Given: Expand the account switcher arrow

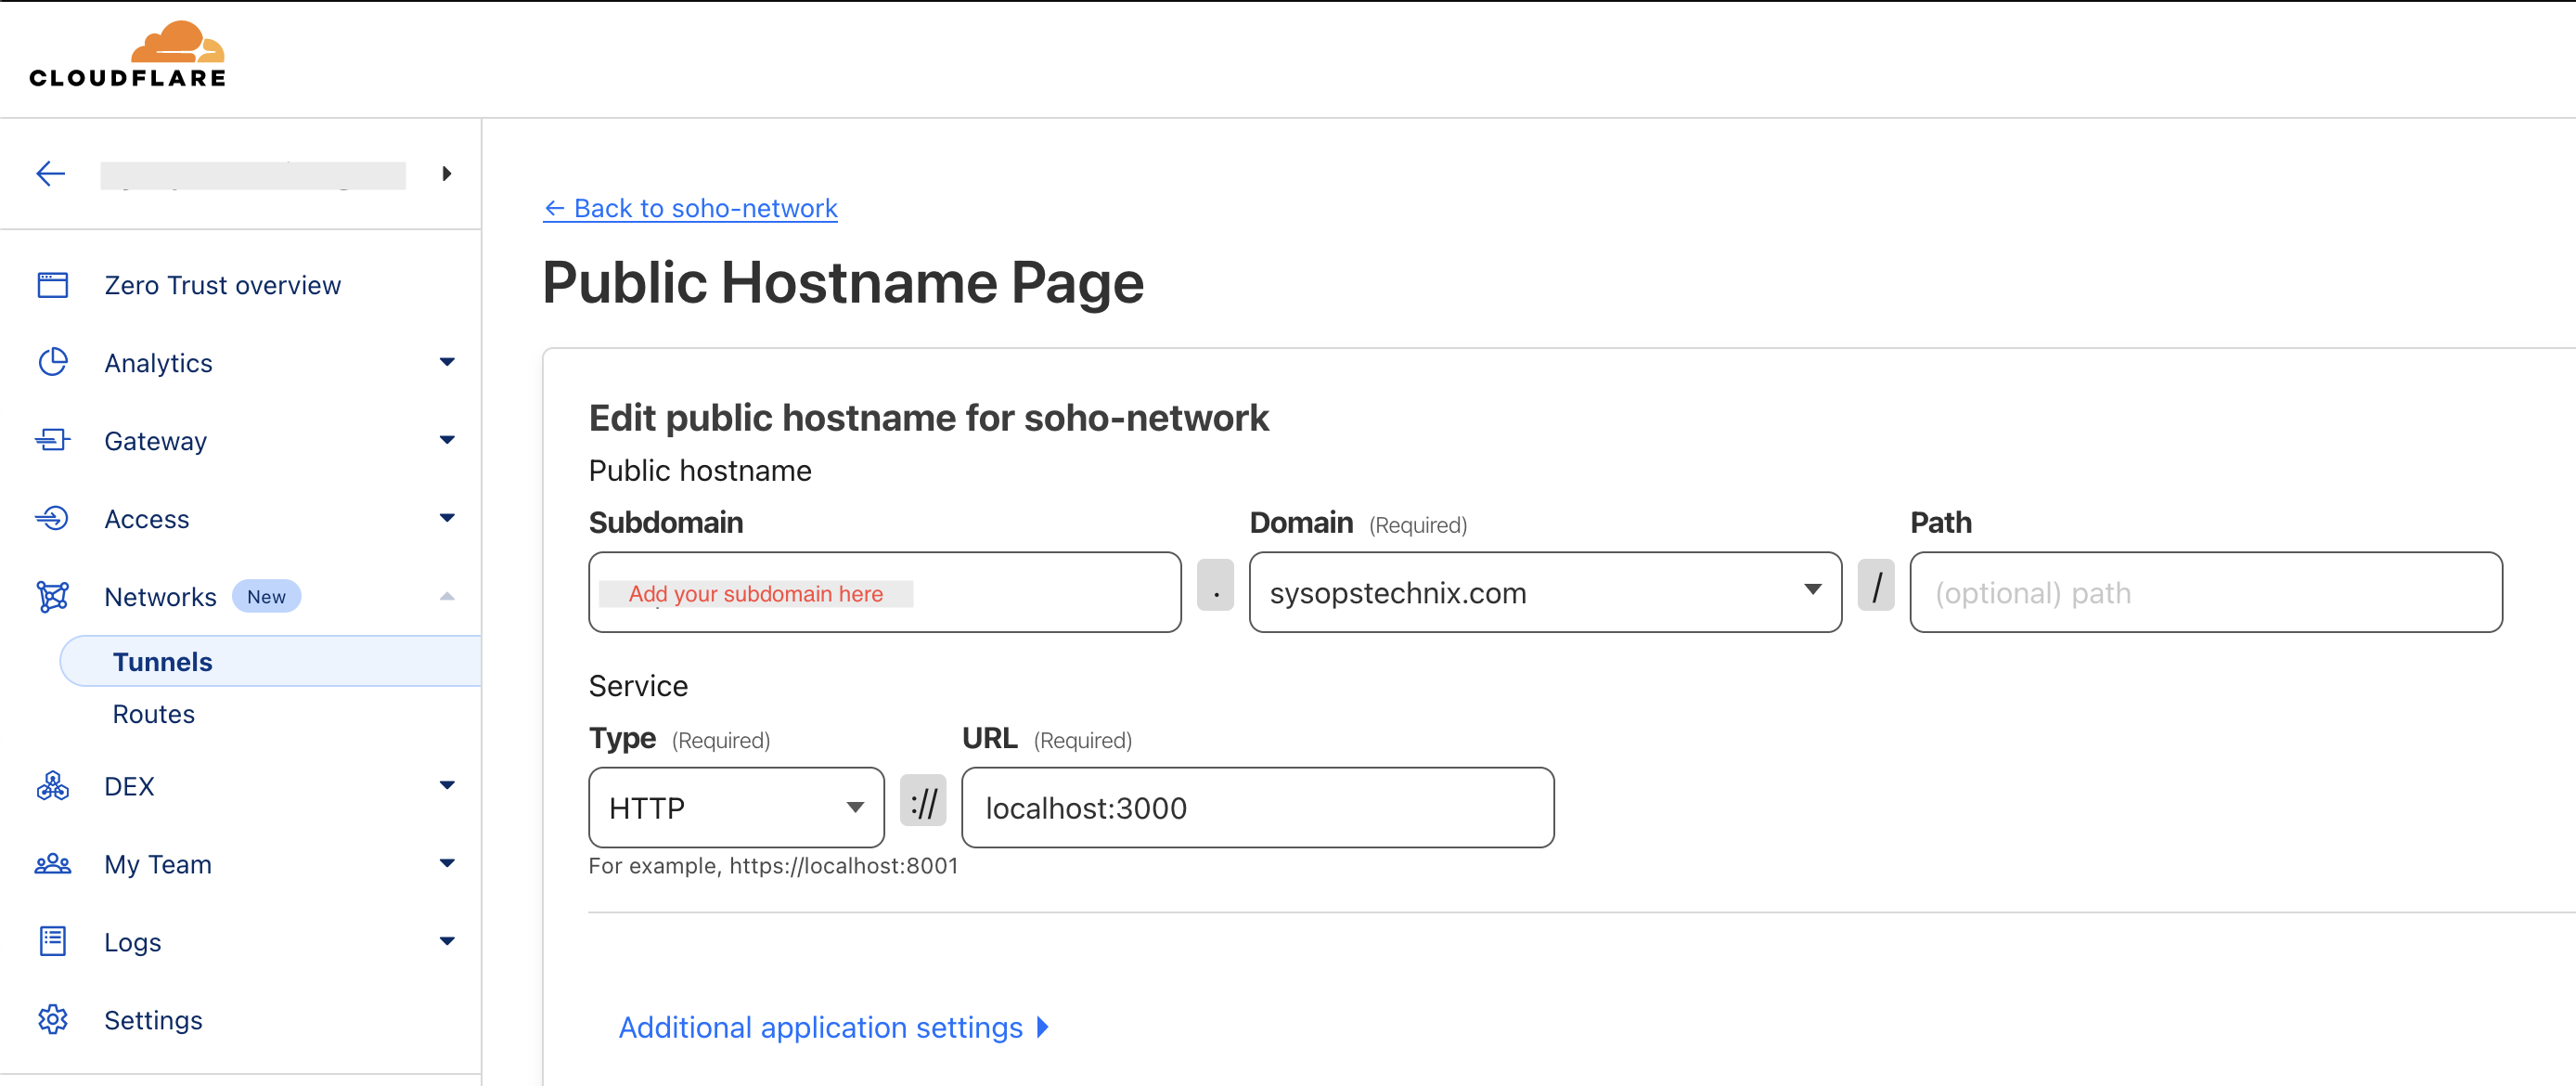Looking at the screenshot, I should 447,174.
